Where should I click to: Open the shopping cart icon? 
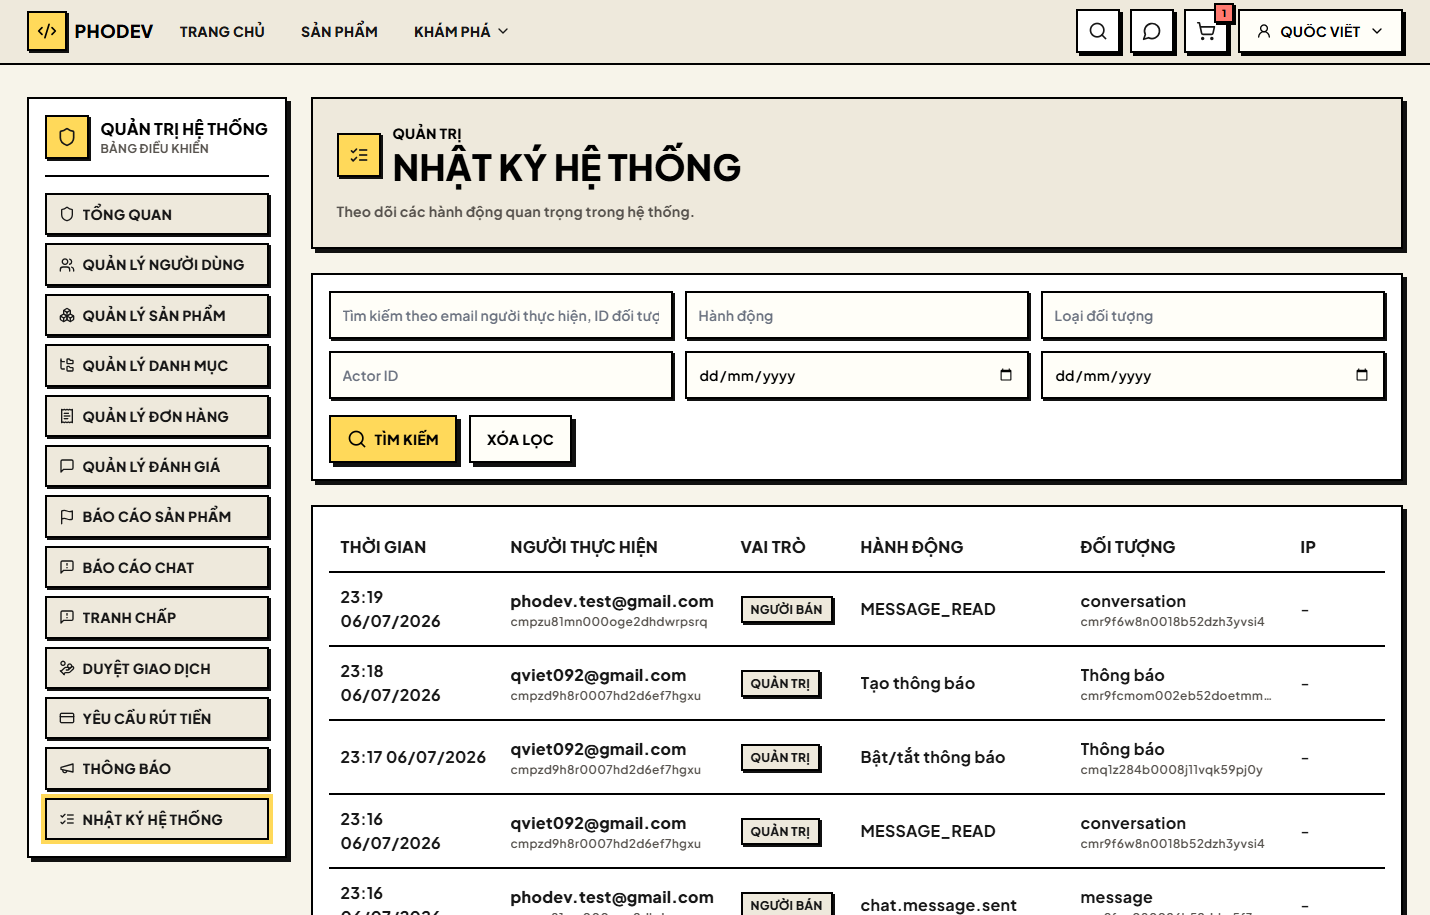click(x=1205, y=31)
